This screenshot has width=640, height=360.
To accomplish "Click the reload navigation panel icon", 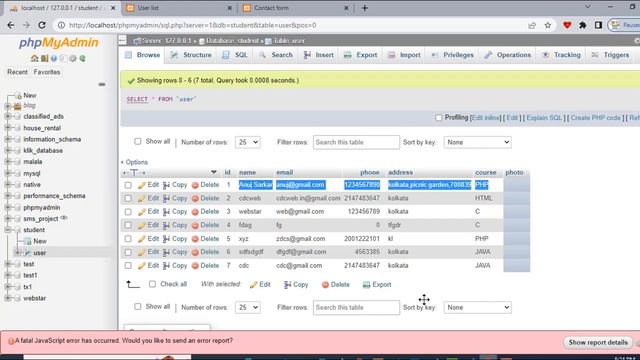I will 83,58.
